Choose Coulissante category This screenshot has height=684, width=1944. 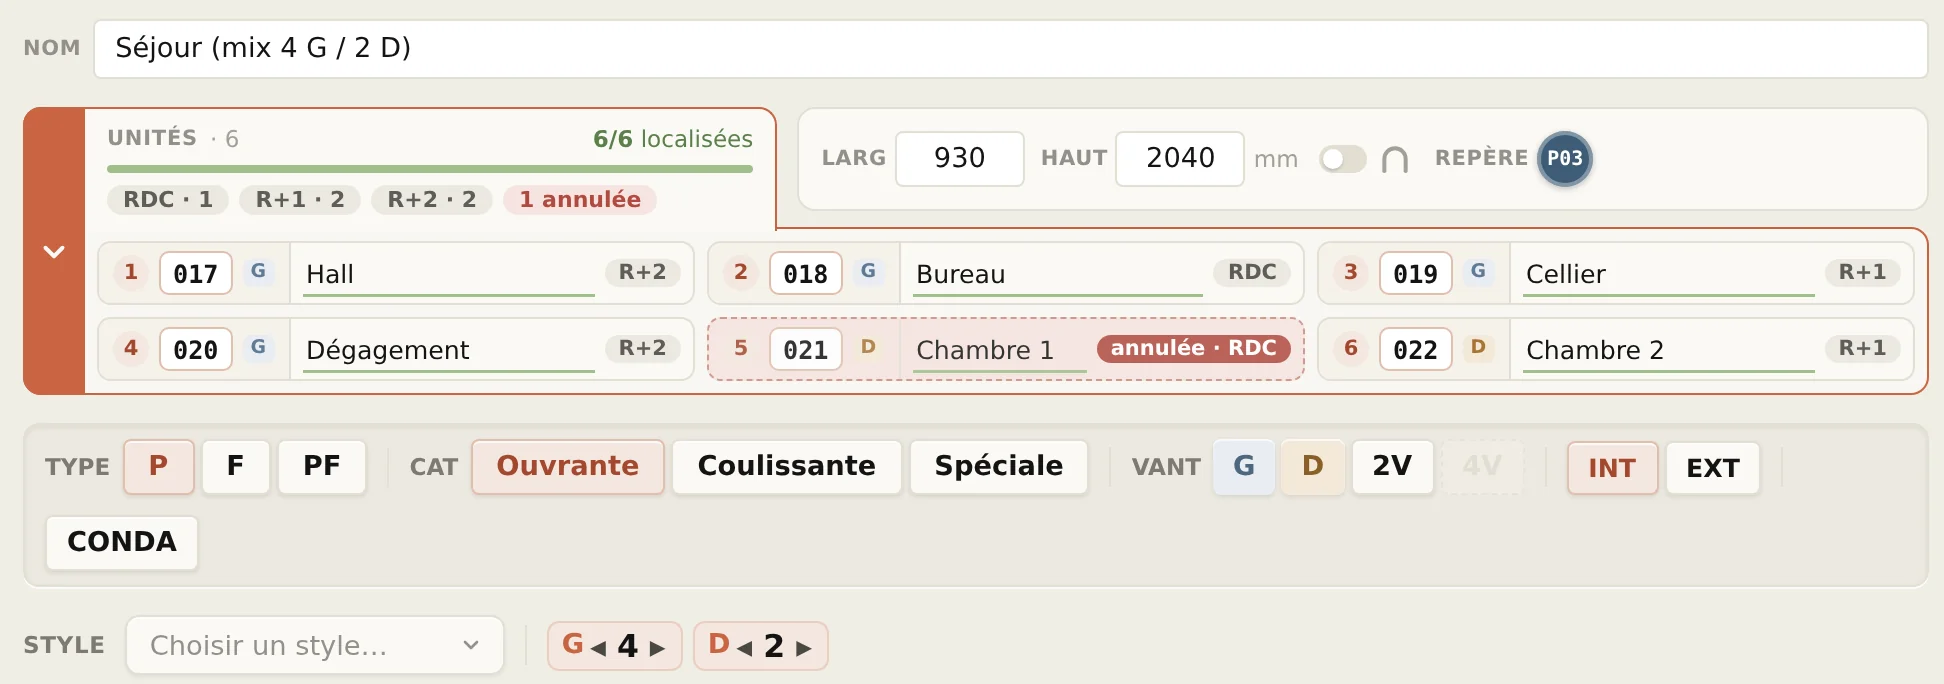787,467
